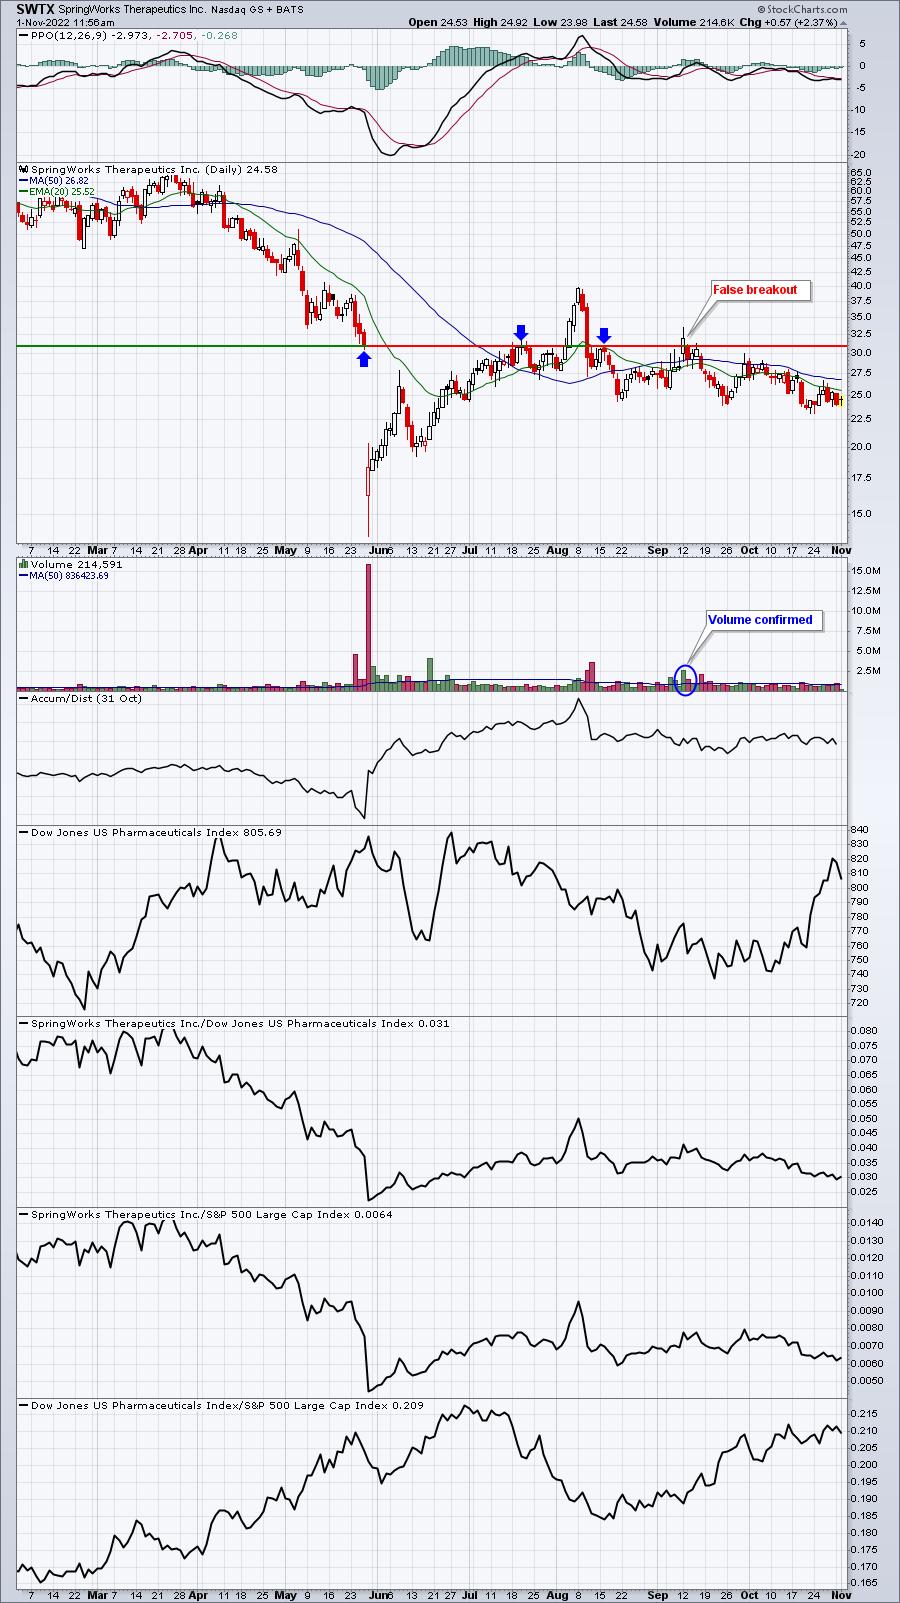Click the Sep date label on price axis
This screenshot has width=900, height=1603.
(x=657, y=550)
